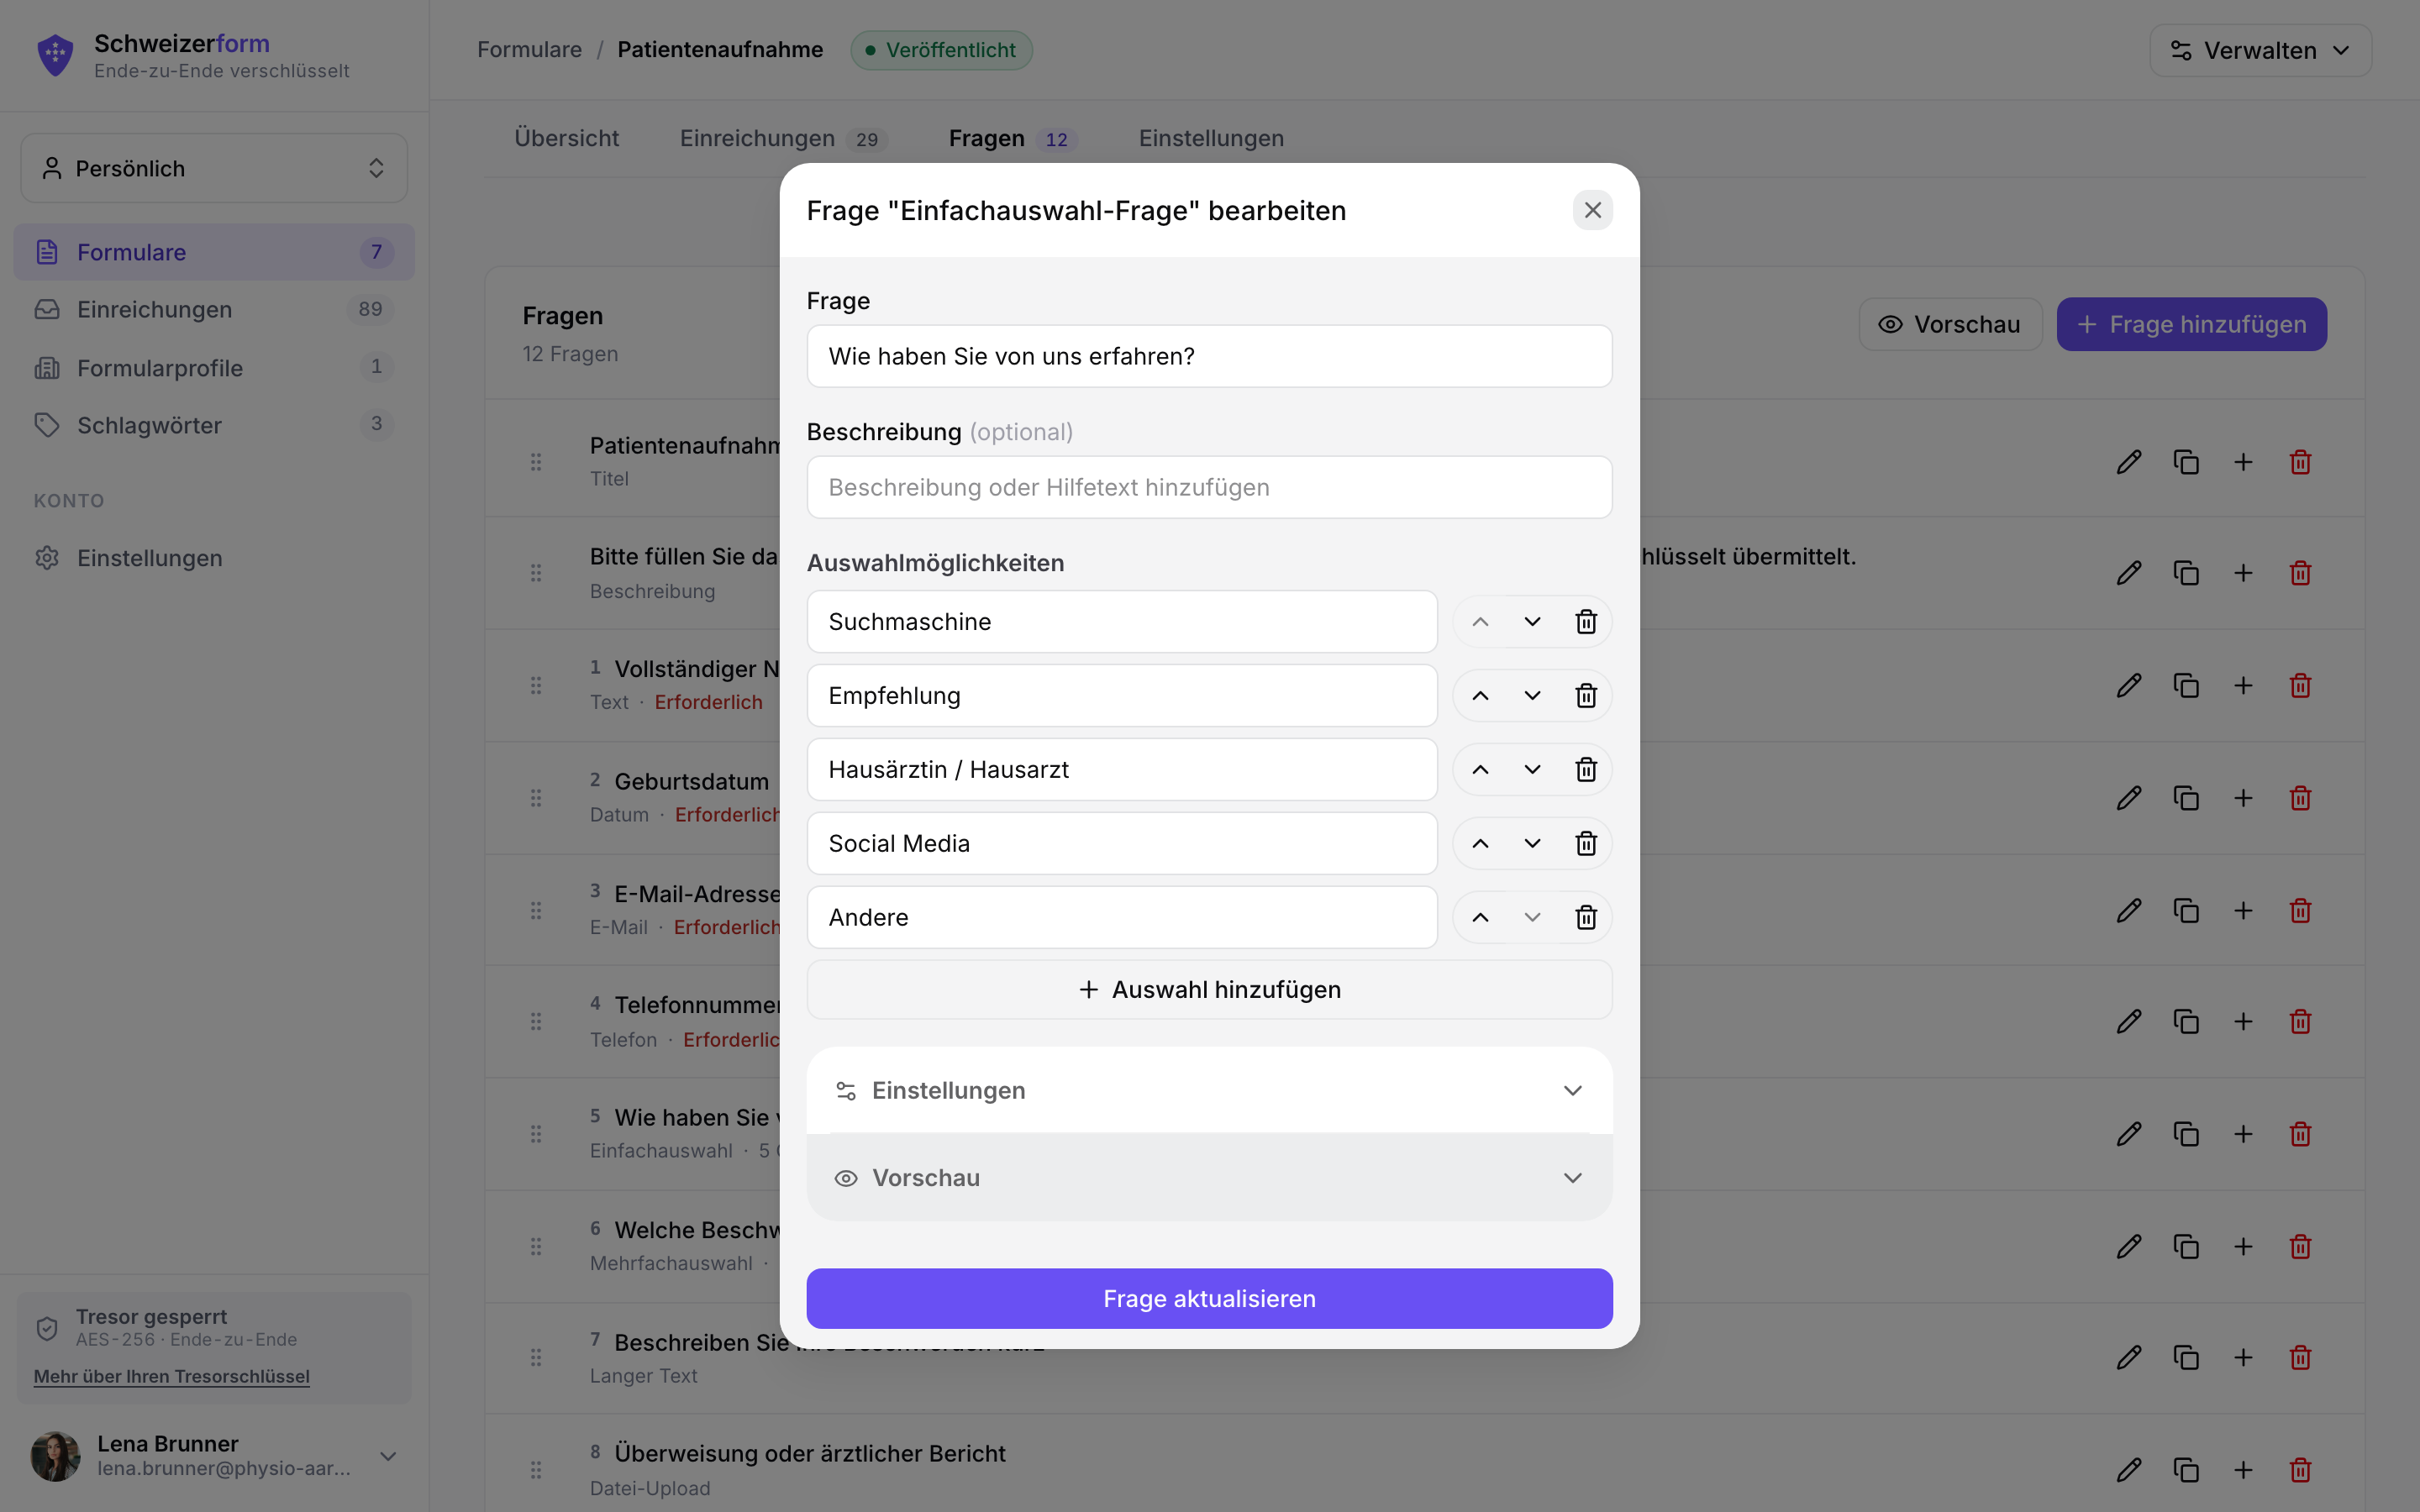This screenshot has width=2420, height=1512.
Task: Delete the Empfehlung option
Action: tap(1586, 696)
